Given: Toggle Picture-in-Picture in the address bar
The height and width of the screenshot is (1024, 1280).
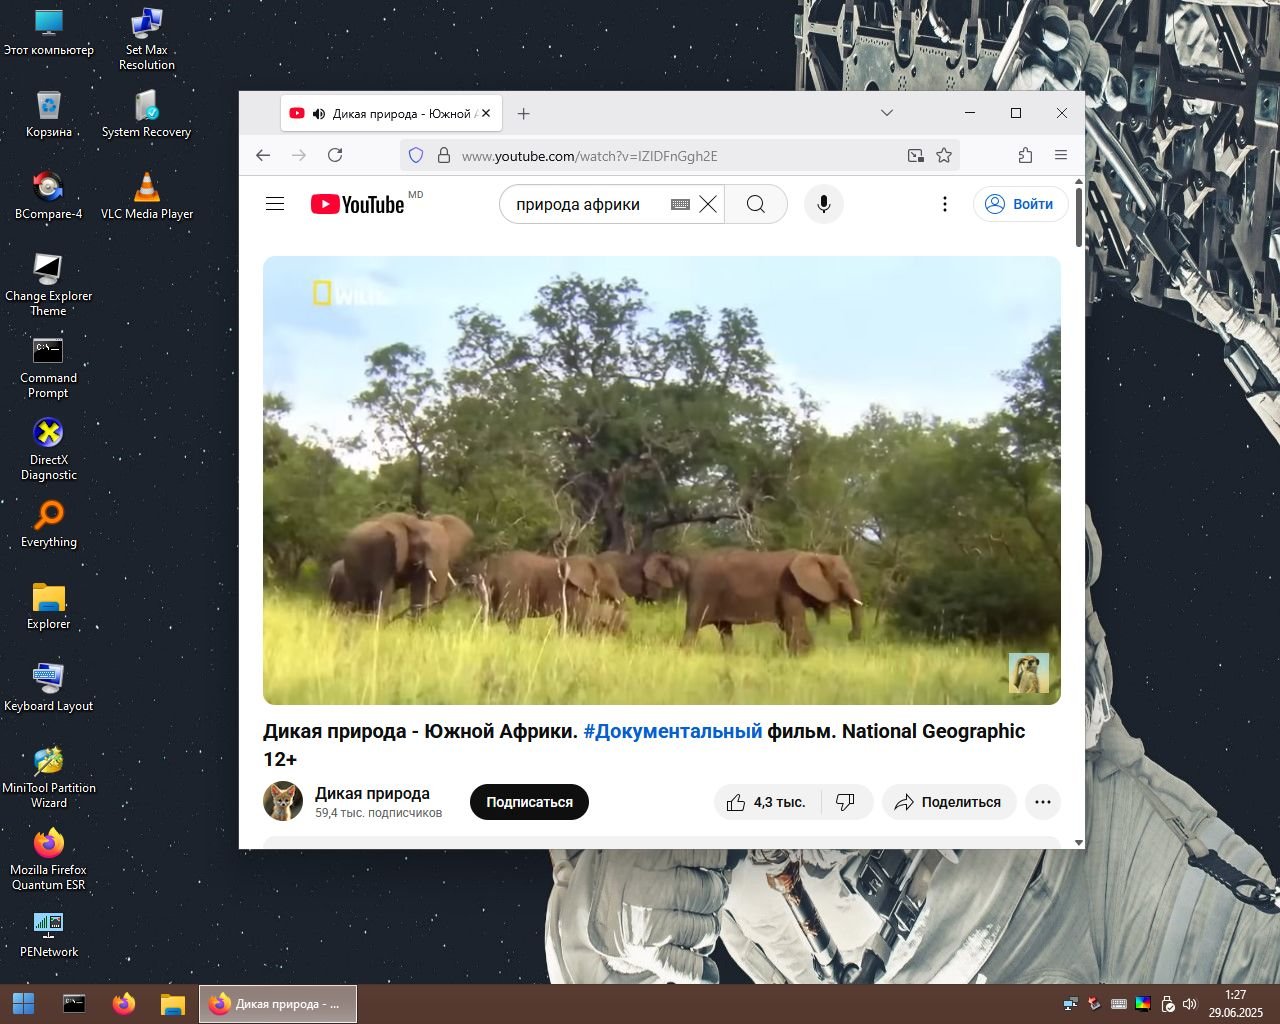Looking at the screenshot, I should pyautogui.click(x=915, y=155).
